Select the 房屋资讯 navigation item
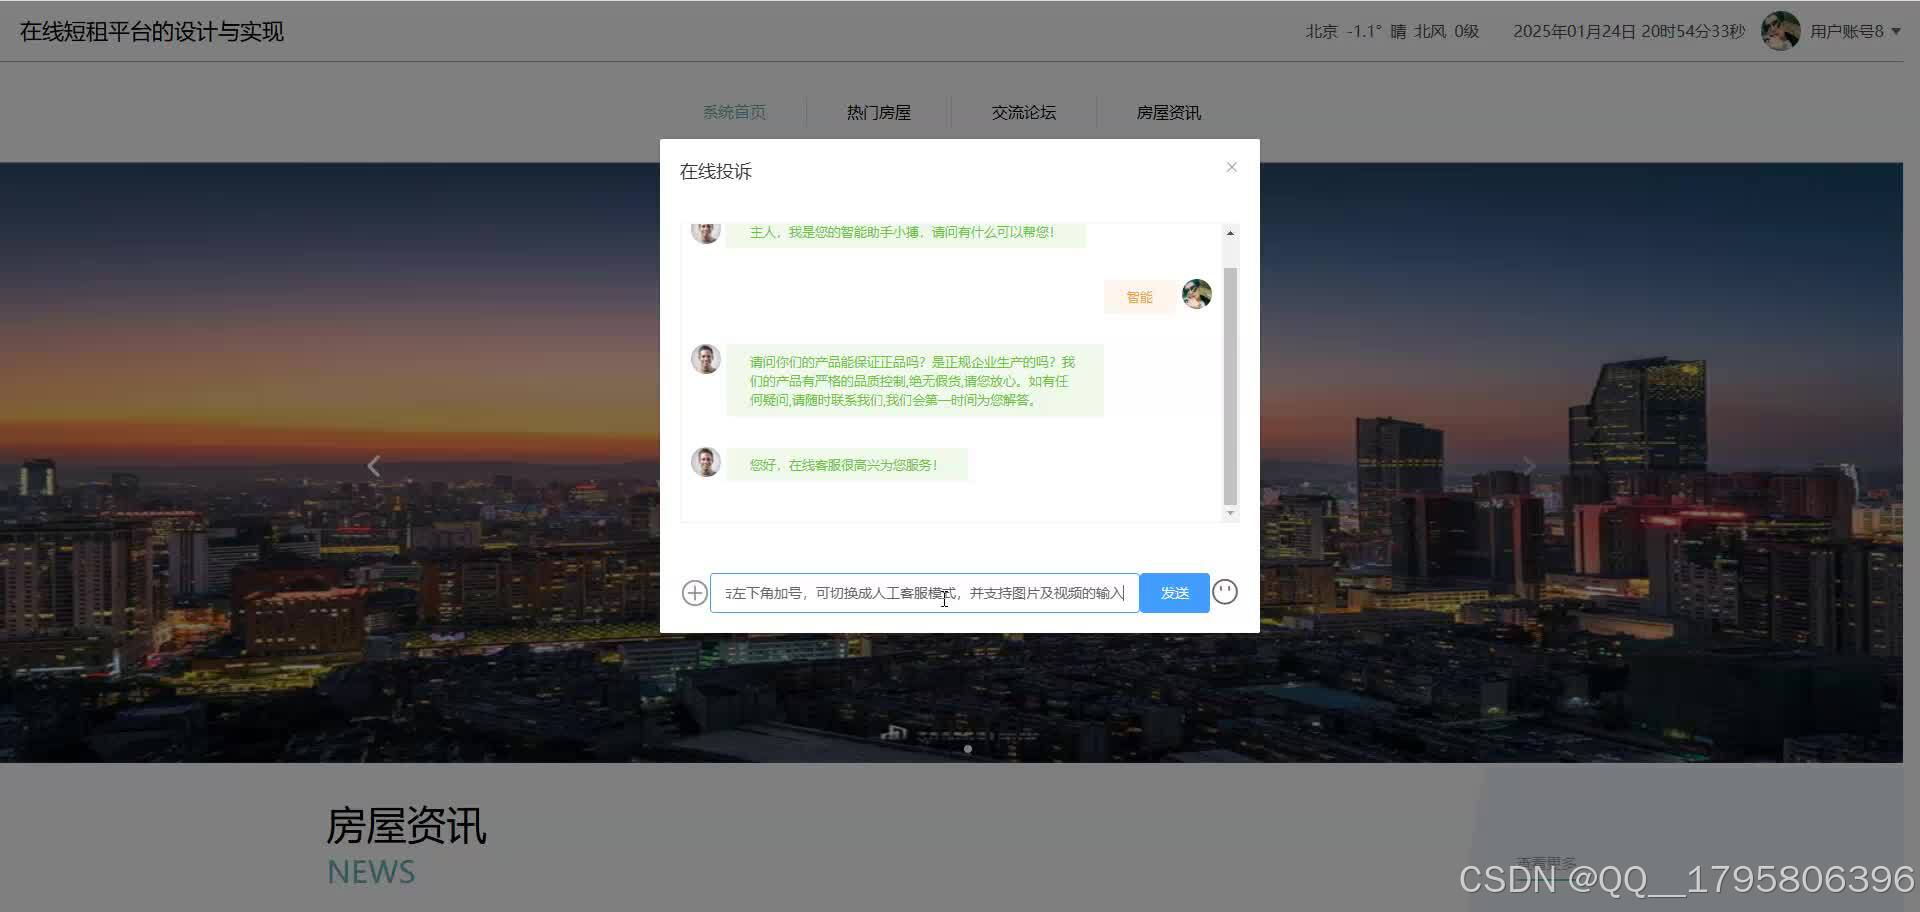 point(1169,112)
